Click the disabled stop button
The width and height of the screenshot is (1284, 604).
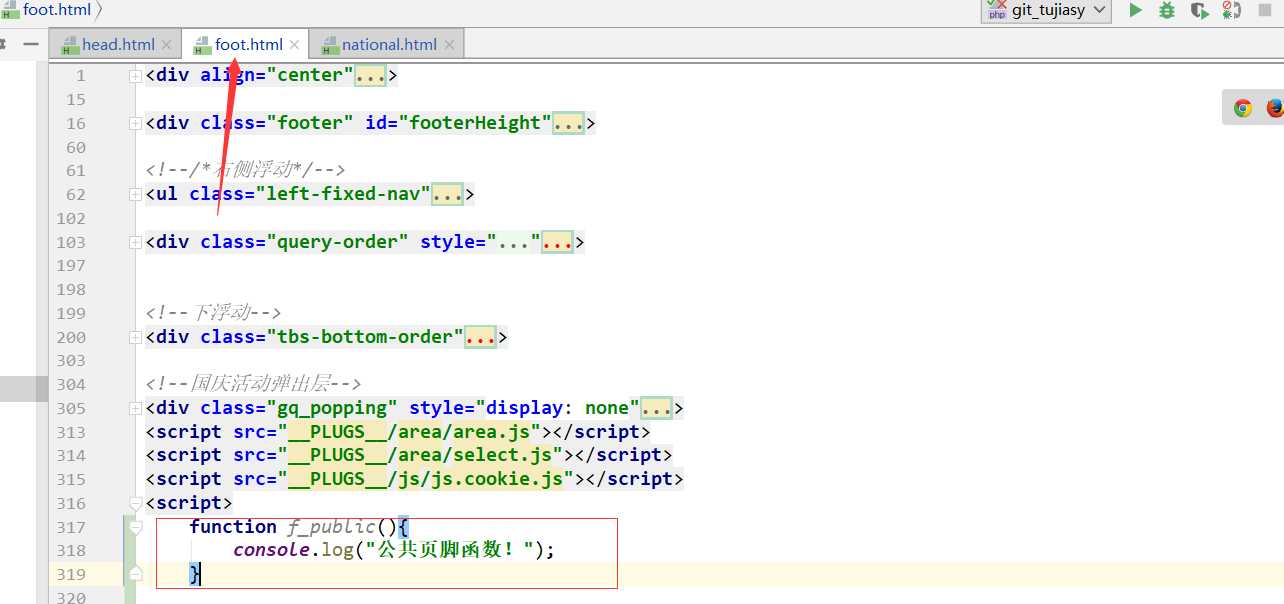(x=1263, y=10)
